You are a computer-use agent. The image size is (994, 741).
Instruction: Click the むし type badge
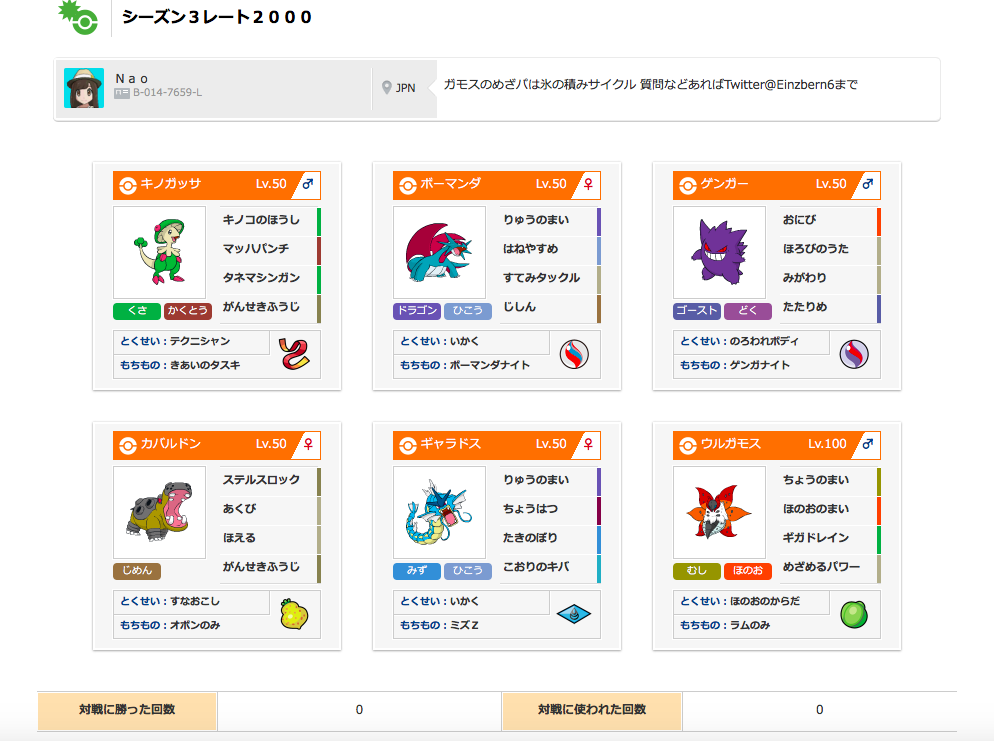[x=697, y=570]
